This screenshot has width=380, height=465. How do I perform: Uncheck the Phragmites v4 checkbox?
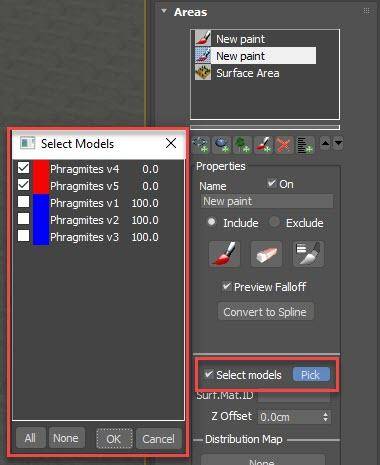[x=23, y=168]
